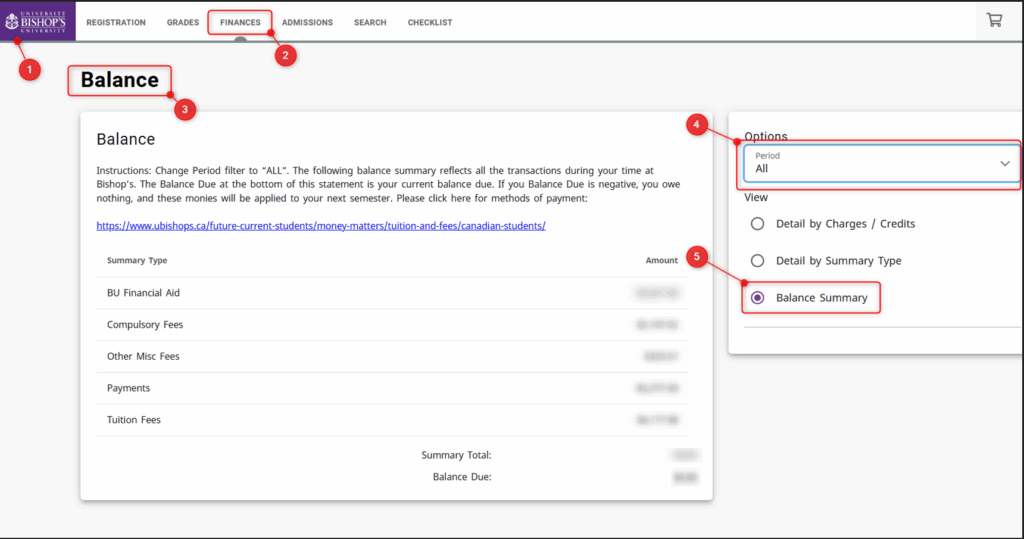Viewport: 1024px width, 539px height.
Task: Click the Other Misc Fees row
Action: click(392, 356)
